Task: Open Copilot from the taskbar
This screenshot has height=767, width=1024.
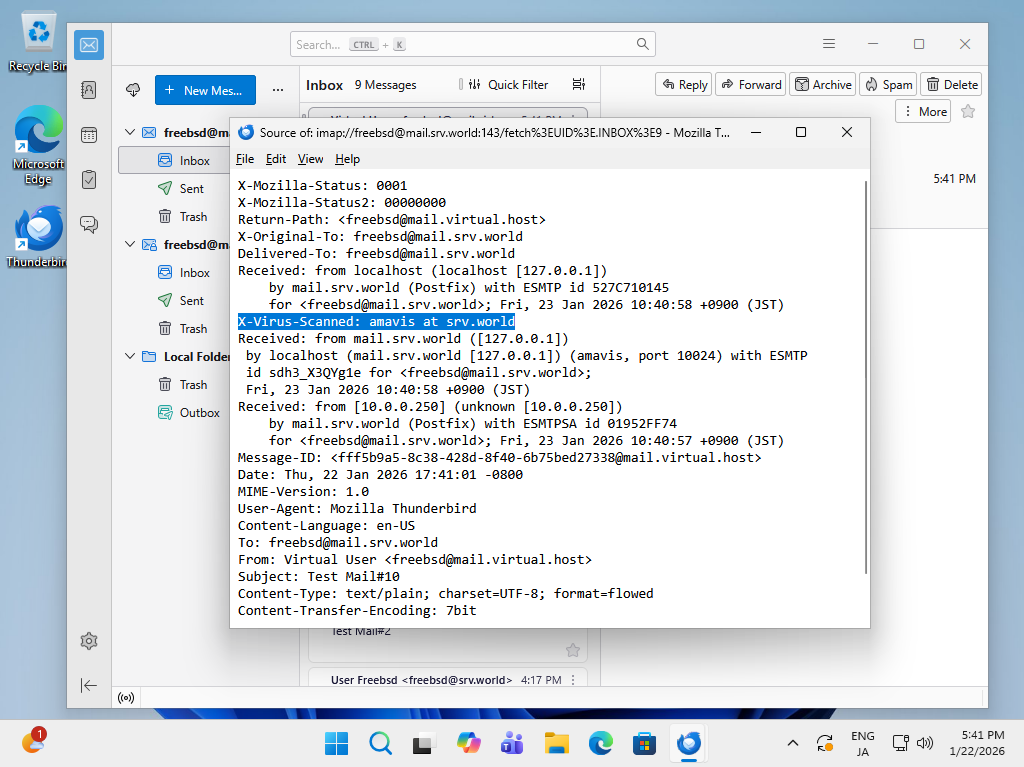Action: coord(468,743)
